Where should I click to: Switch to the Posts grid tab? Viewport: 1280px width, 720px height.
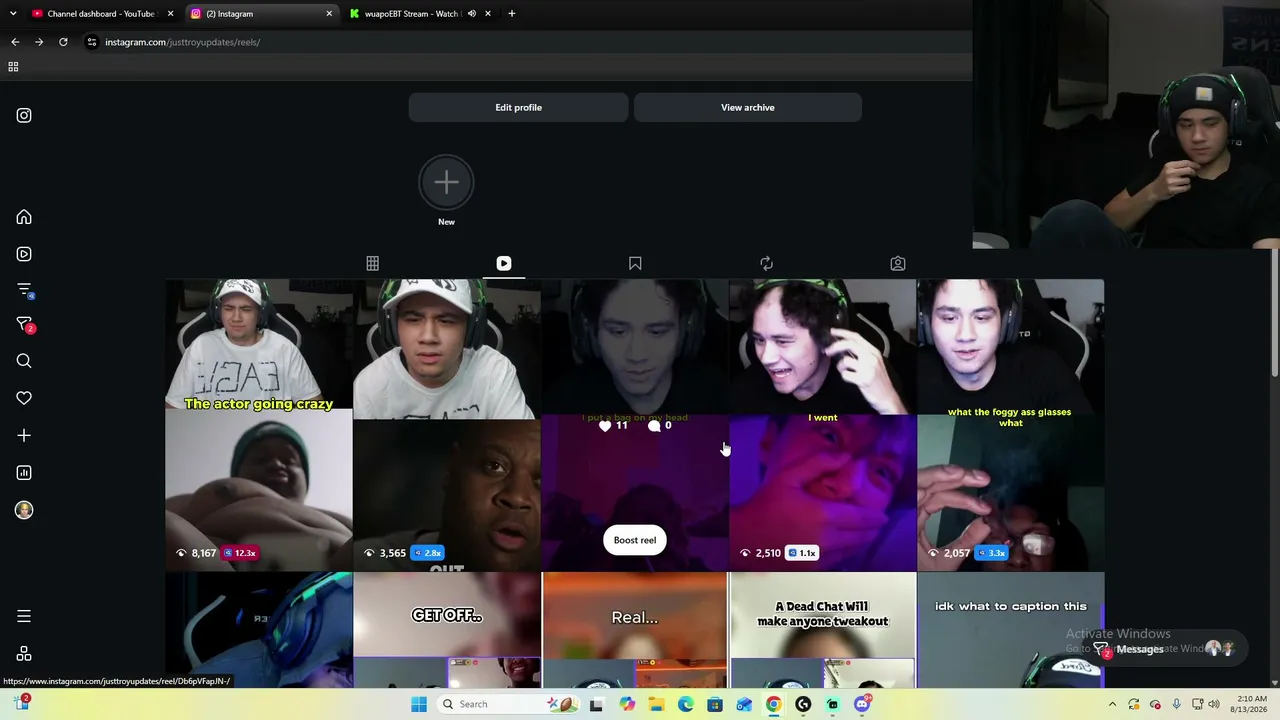tap(372, 263)
